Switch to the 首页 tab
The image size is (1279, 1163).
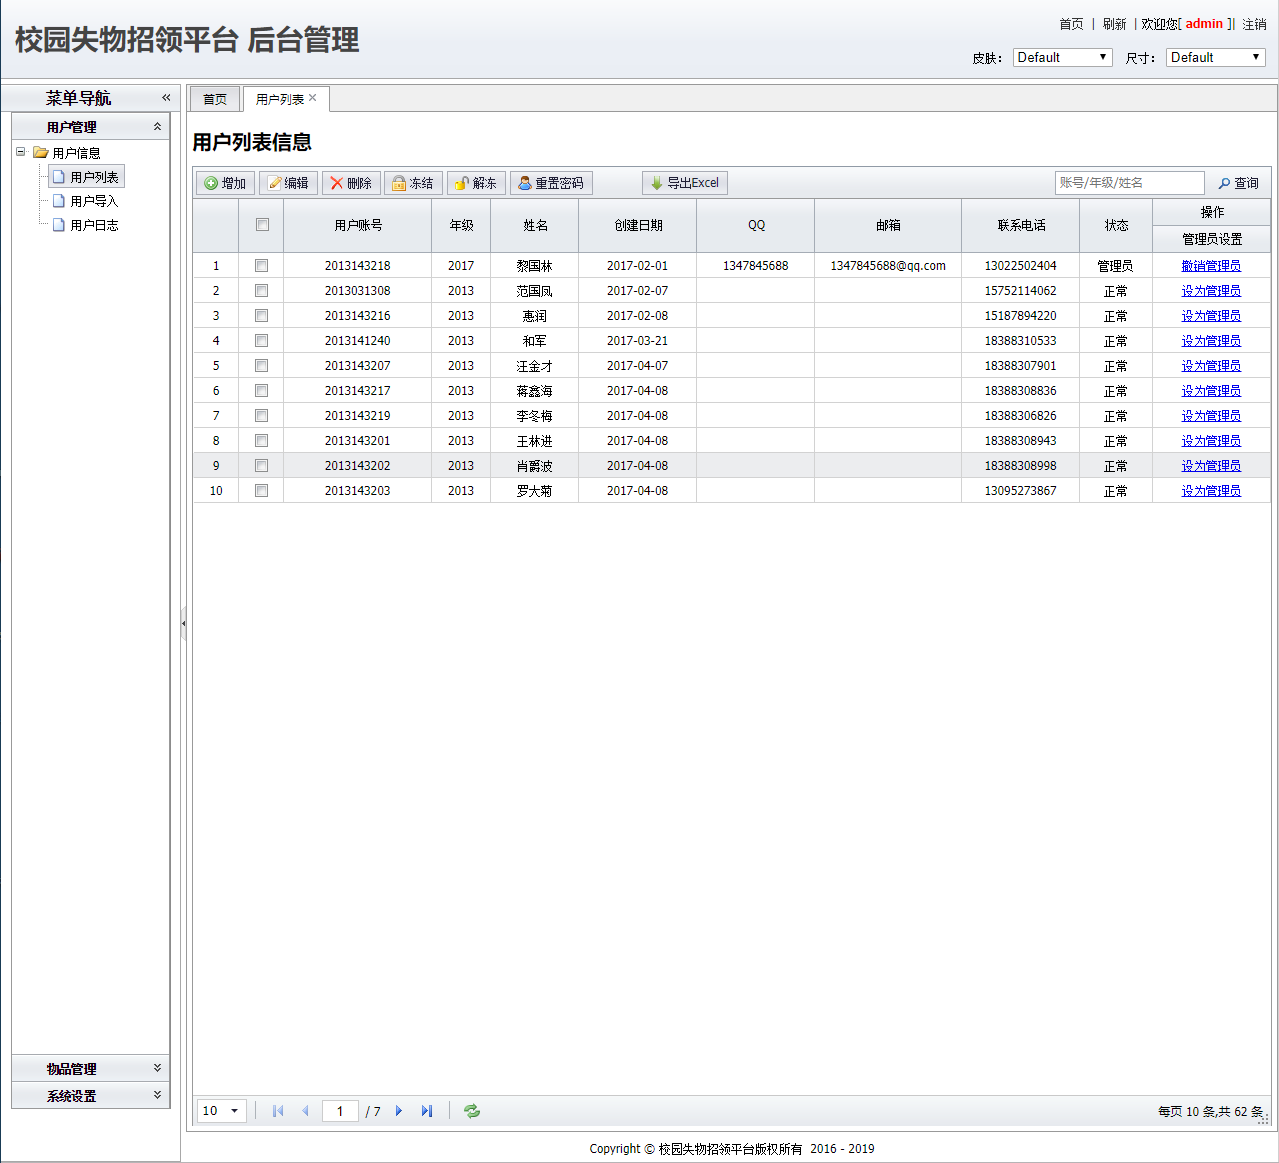click(x=215, y=99)
